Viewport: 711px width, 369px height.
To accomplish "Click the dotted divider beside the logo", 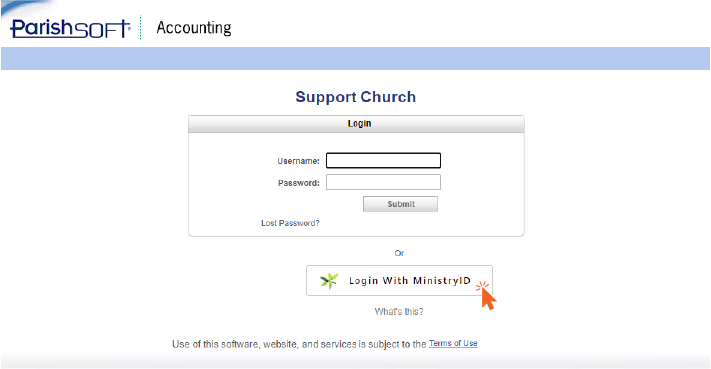I will click(x=141, y=27).
